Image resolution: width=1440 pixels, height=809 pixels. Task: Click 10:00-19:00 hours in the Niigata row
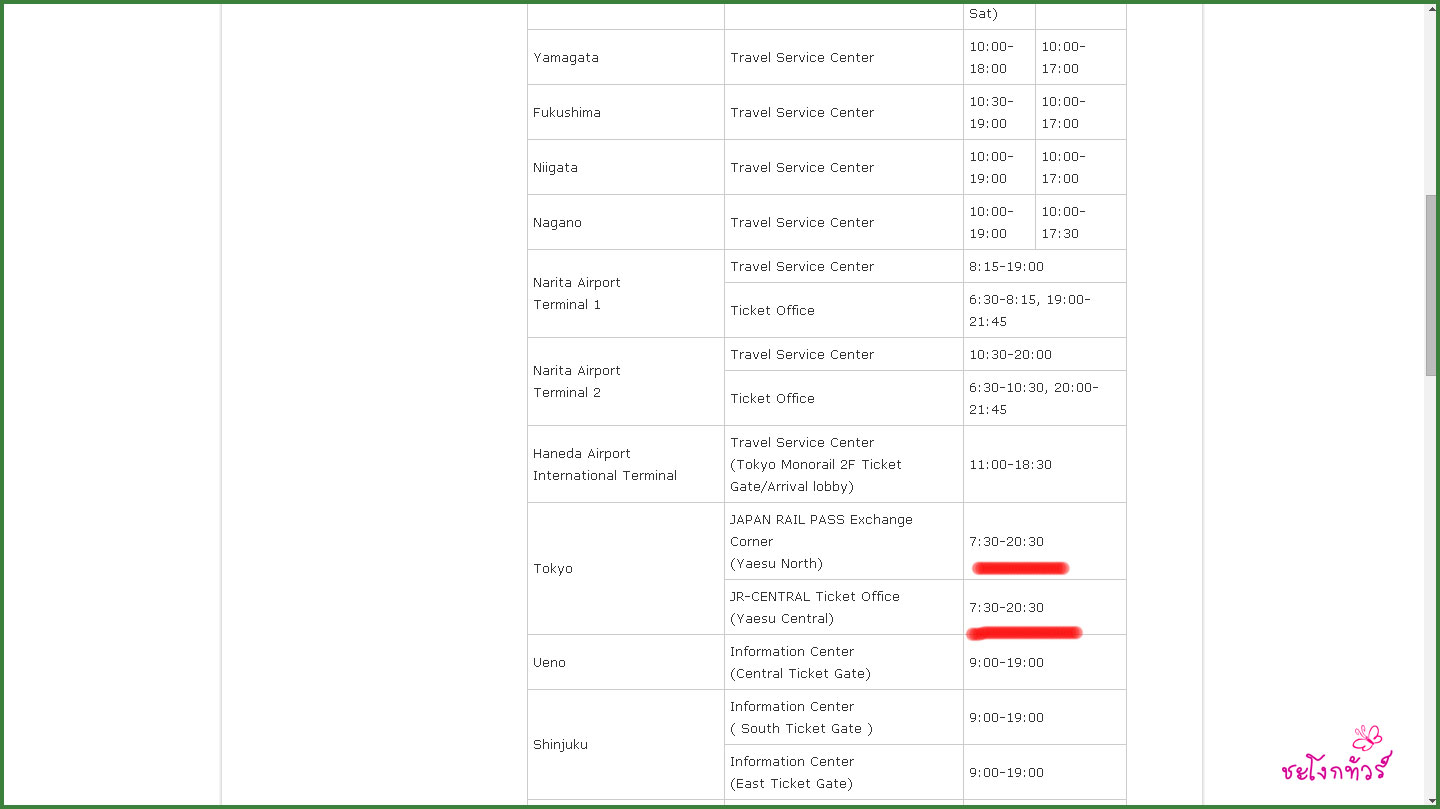point(999,167)
